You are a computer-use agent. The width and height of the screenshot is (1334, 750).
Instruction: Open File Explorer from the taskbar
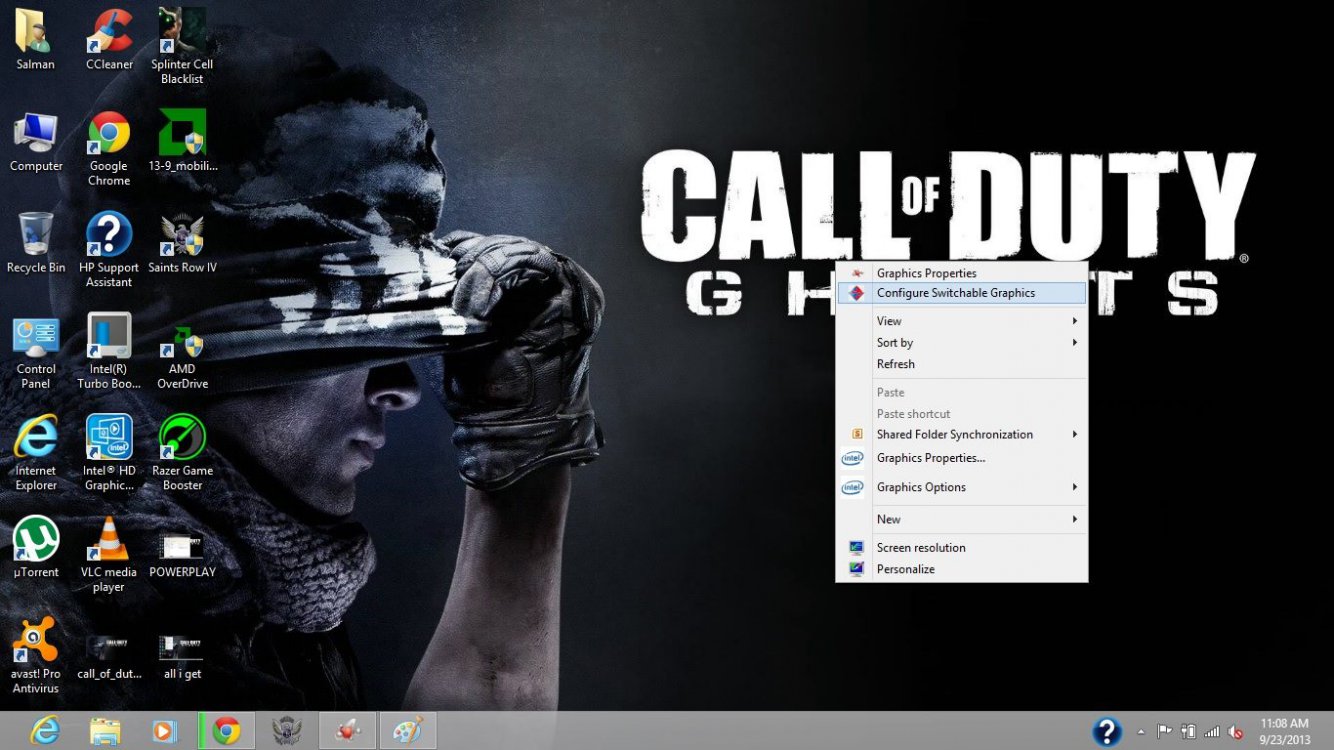click(105, 731)
